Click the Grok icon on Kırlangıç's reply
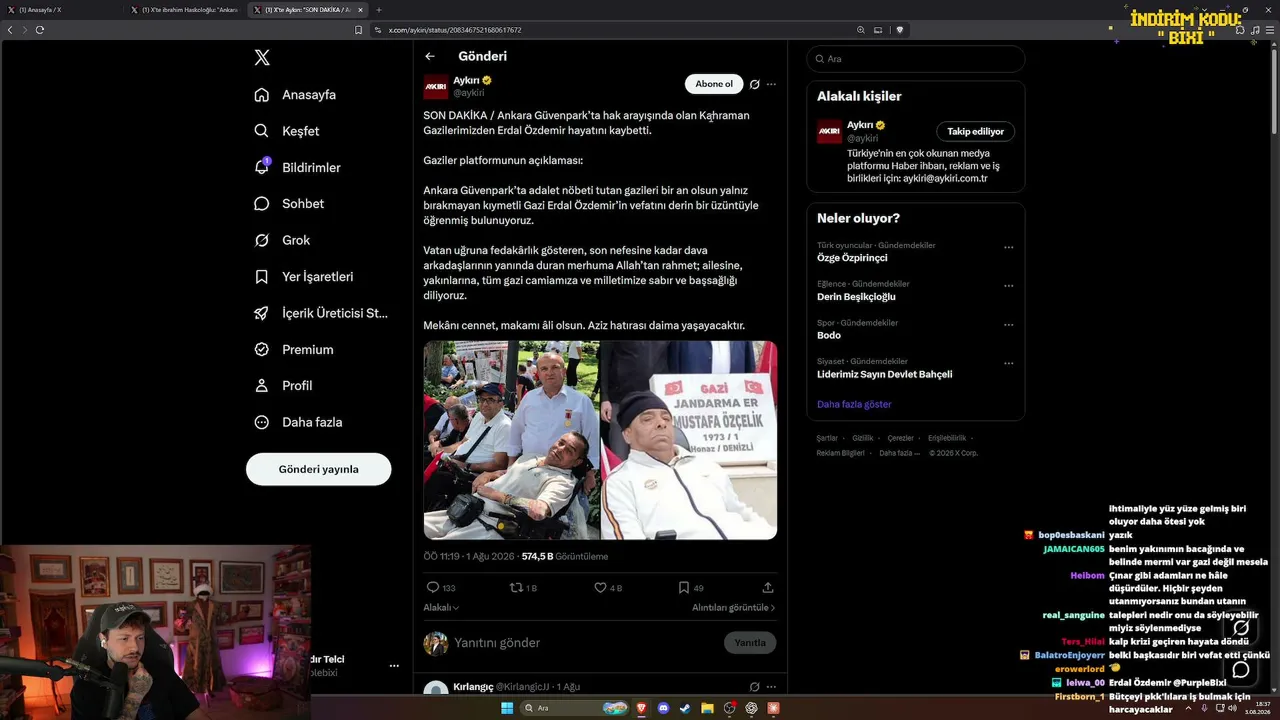1280x720 pixels. pos(755,687)
